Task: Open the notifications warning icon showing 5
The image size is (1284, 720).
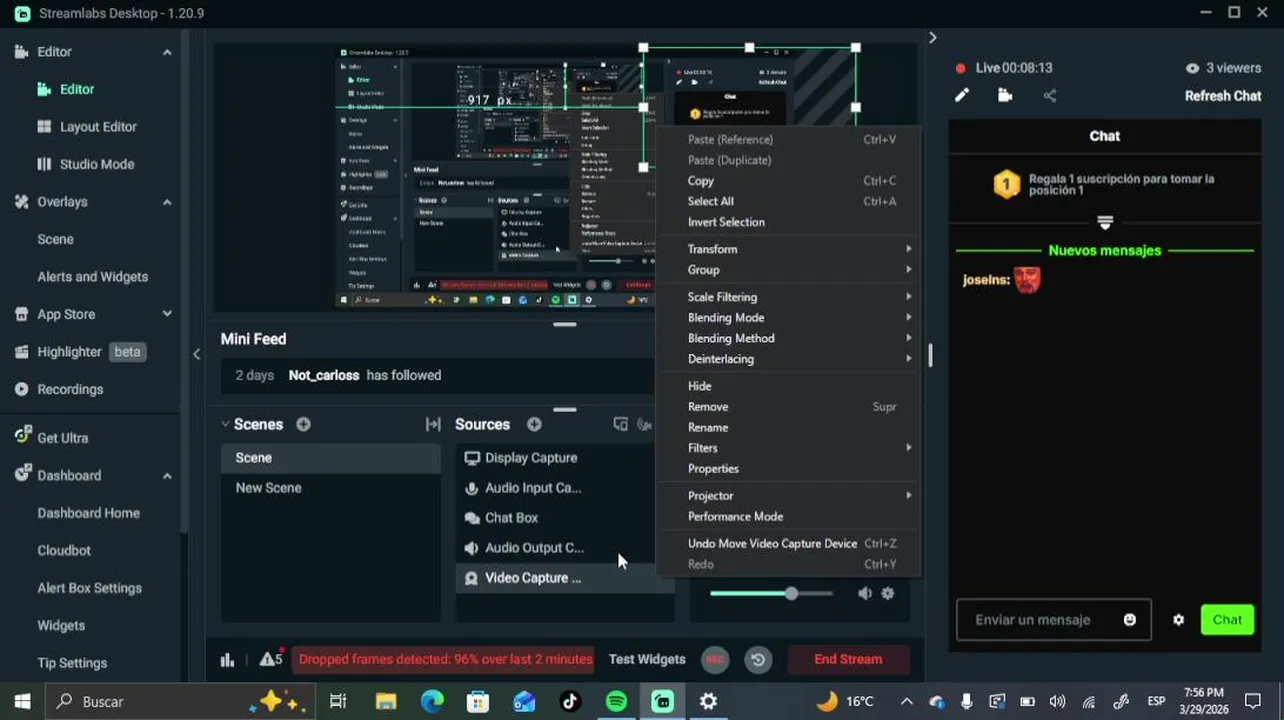Action: pyautogui.click(x=271, y=659)
